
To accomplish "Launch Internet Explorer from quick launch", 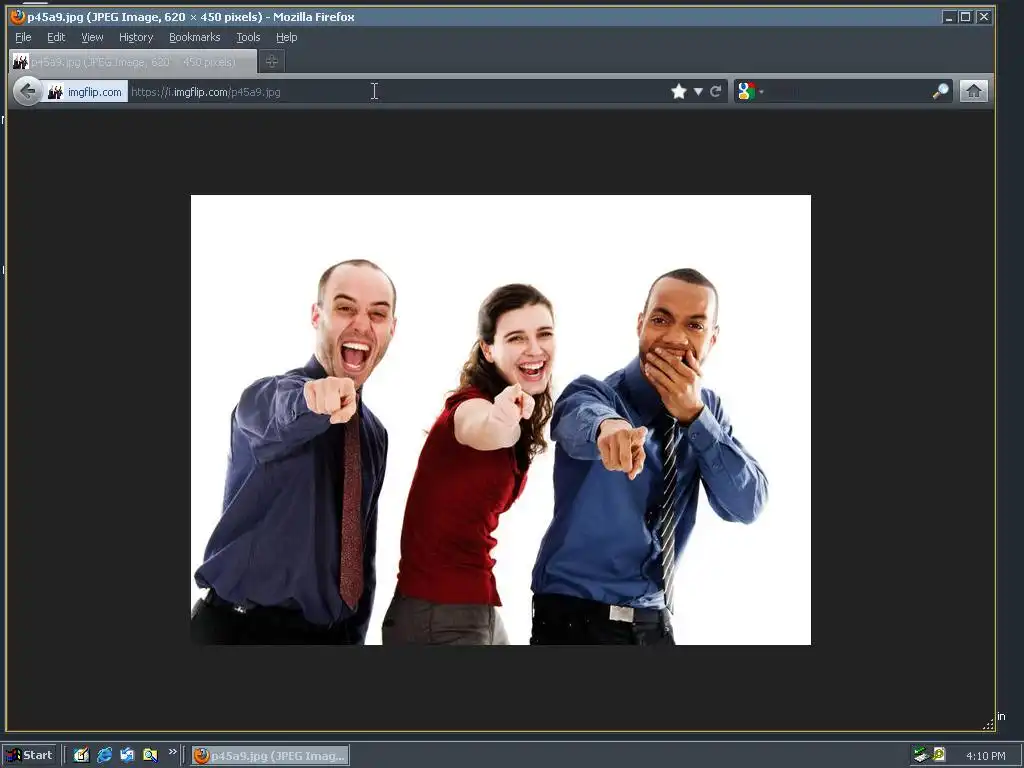I will pos(104,755).
